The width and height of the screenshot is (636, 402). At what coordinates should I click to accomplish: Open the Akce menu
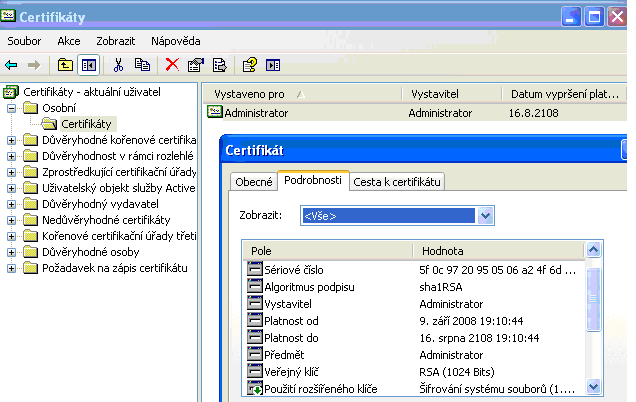pos(69,41)
